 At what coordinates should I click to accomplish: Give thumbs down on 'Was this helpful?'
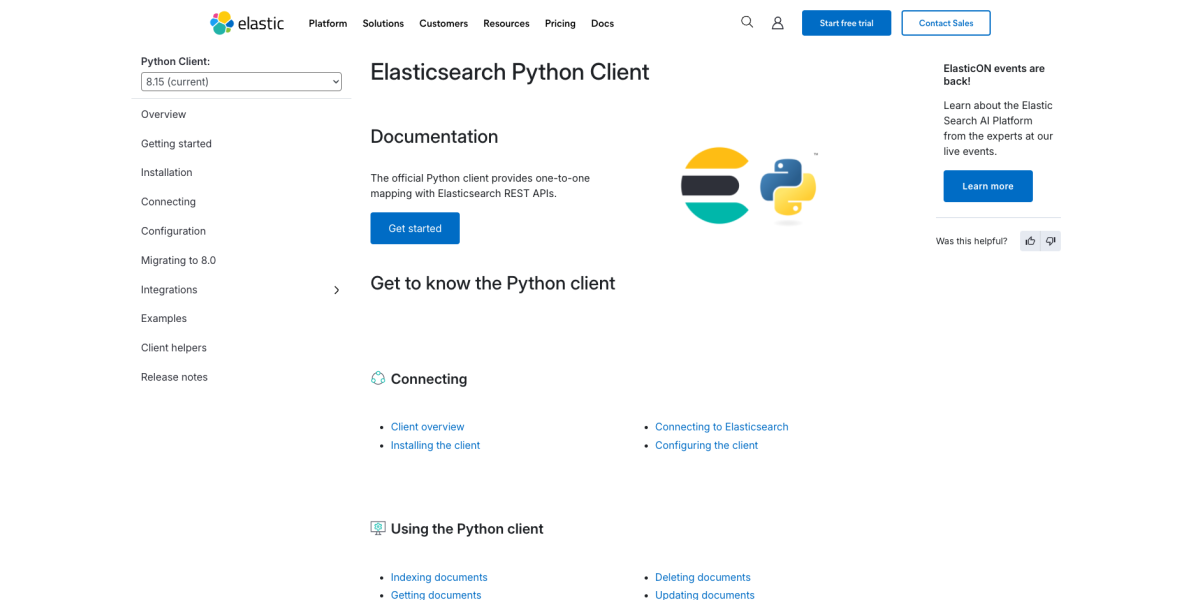tap(1051, 240)
